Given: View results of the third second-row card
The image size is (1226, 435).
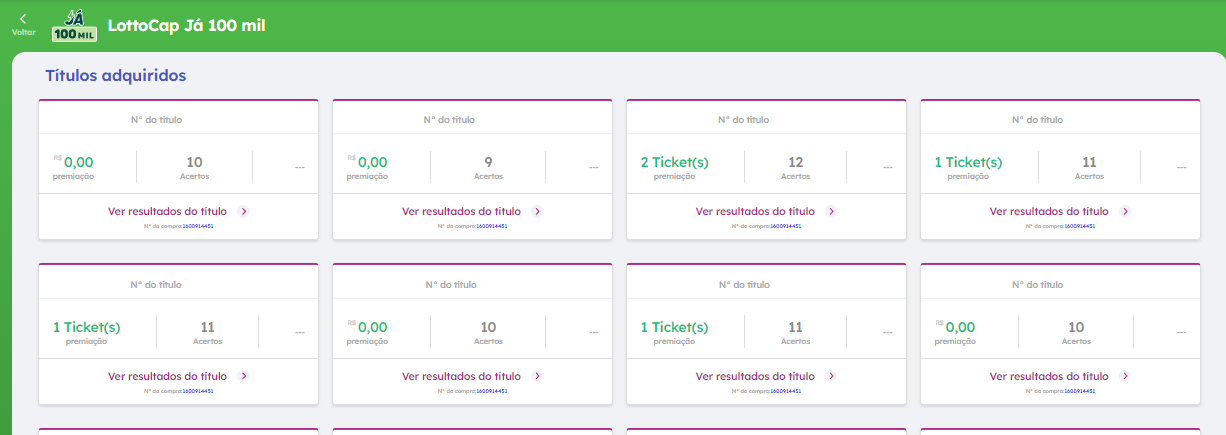Looking at the screenshot, I should pyautogui.click(x=755, y=377).
